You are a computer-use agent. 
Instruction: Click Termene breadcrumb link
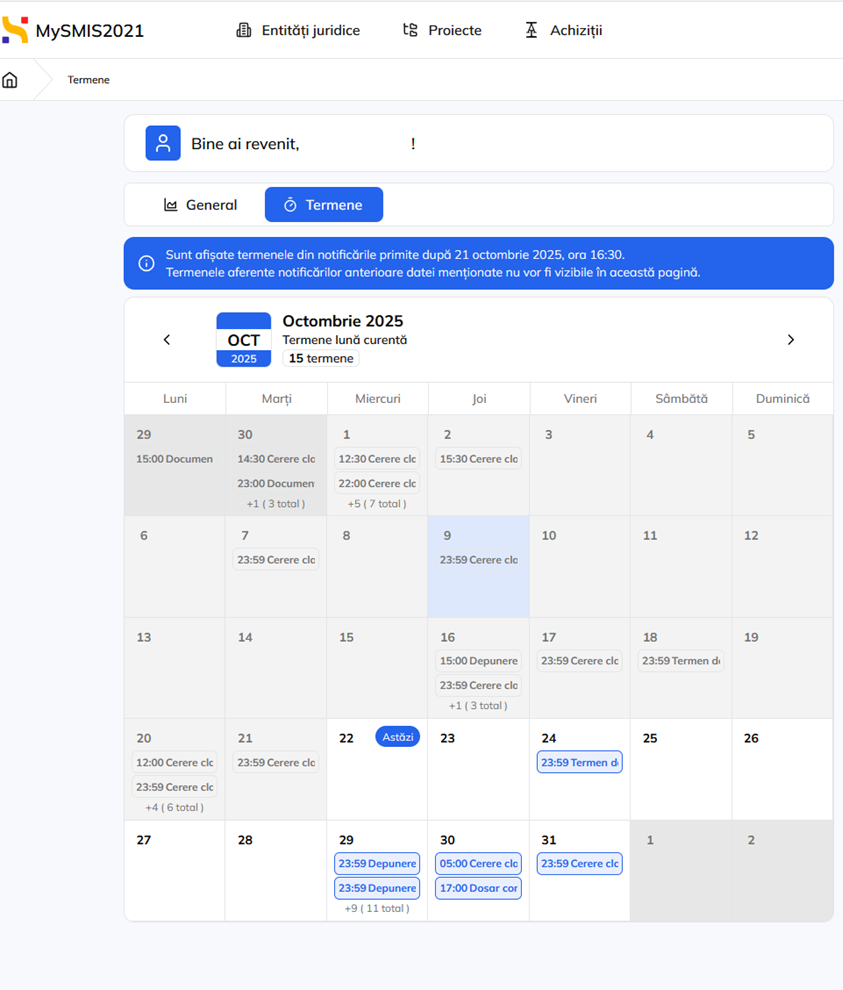point(88,80)
